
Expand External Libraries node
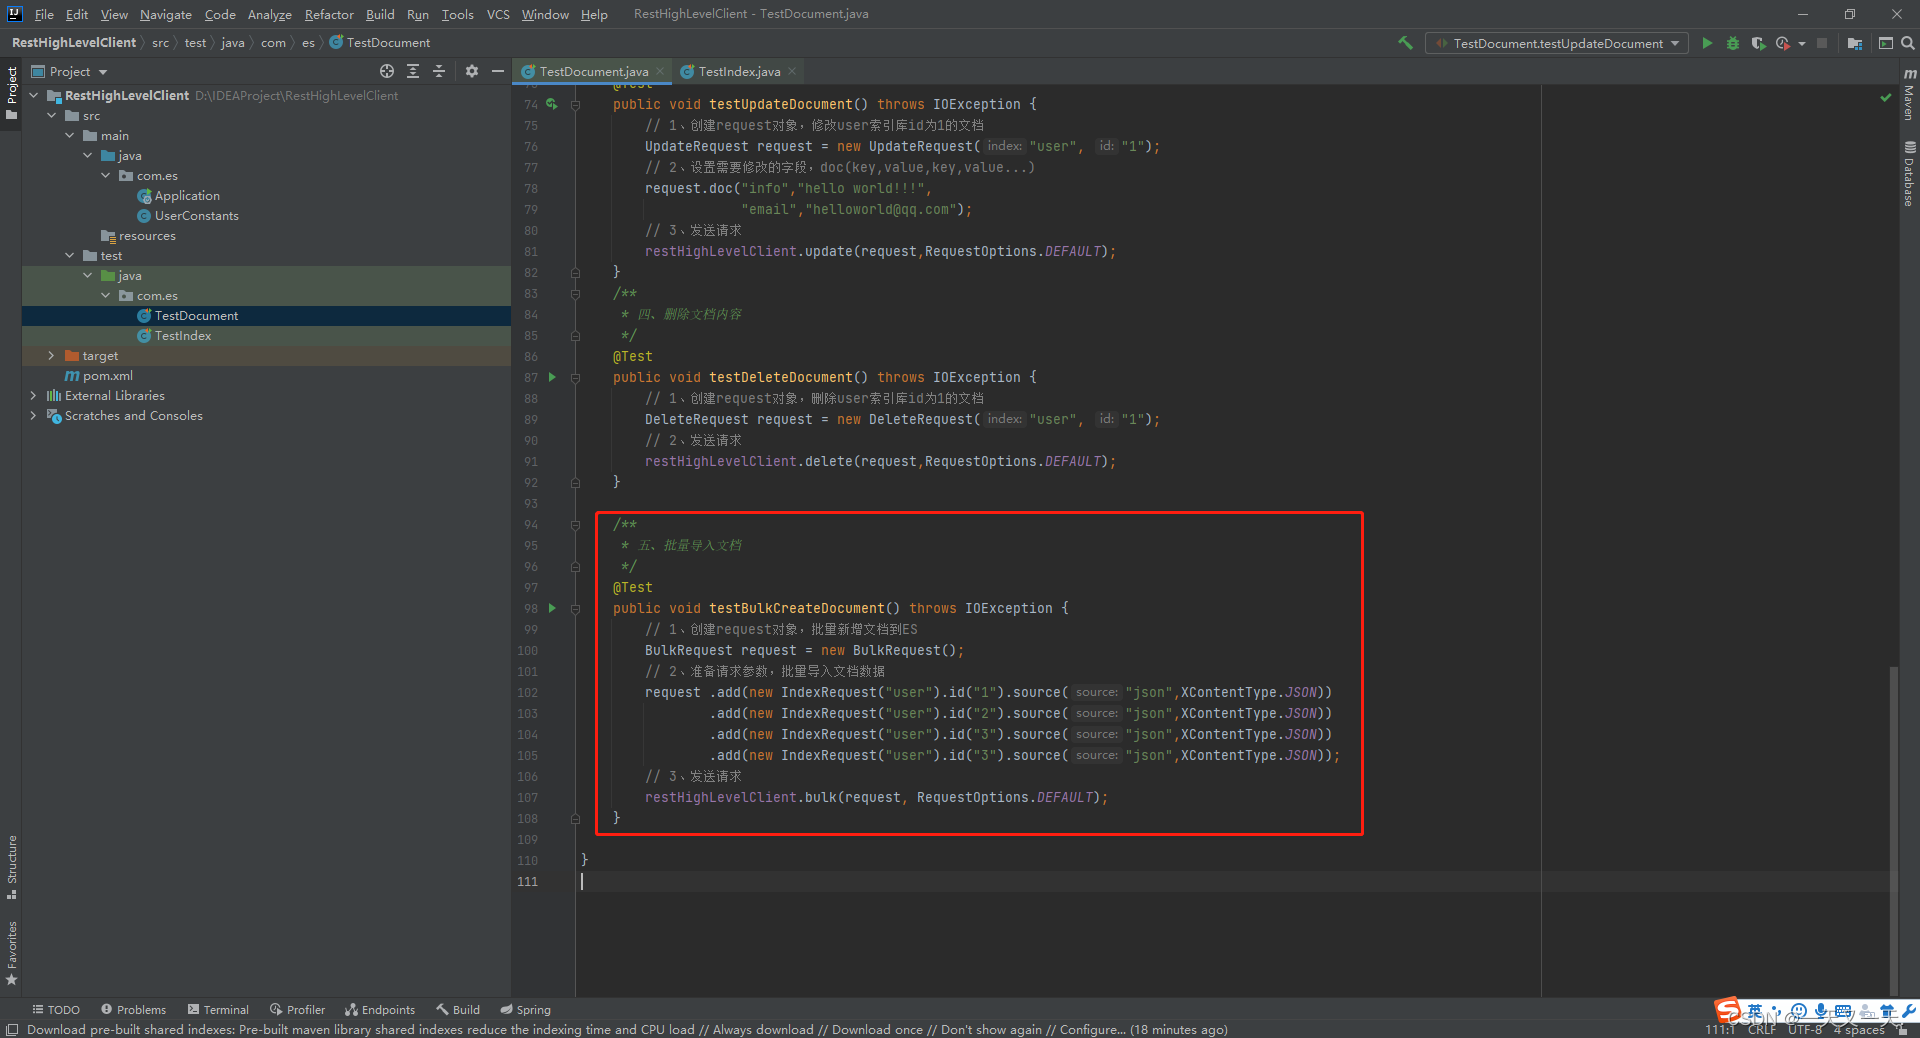coord(34,396)
